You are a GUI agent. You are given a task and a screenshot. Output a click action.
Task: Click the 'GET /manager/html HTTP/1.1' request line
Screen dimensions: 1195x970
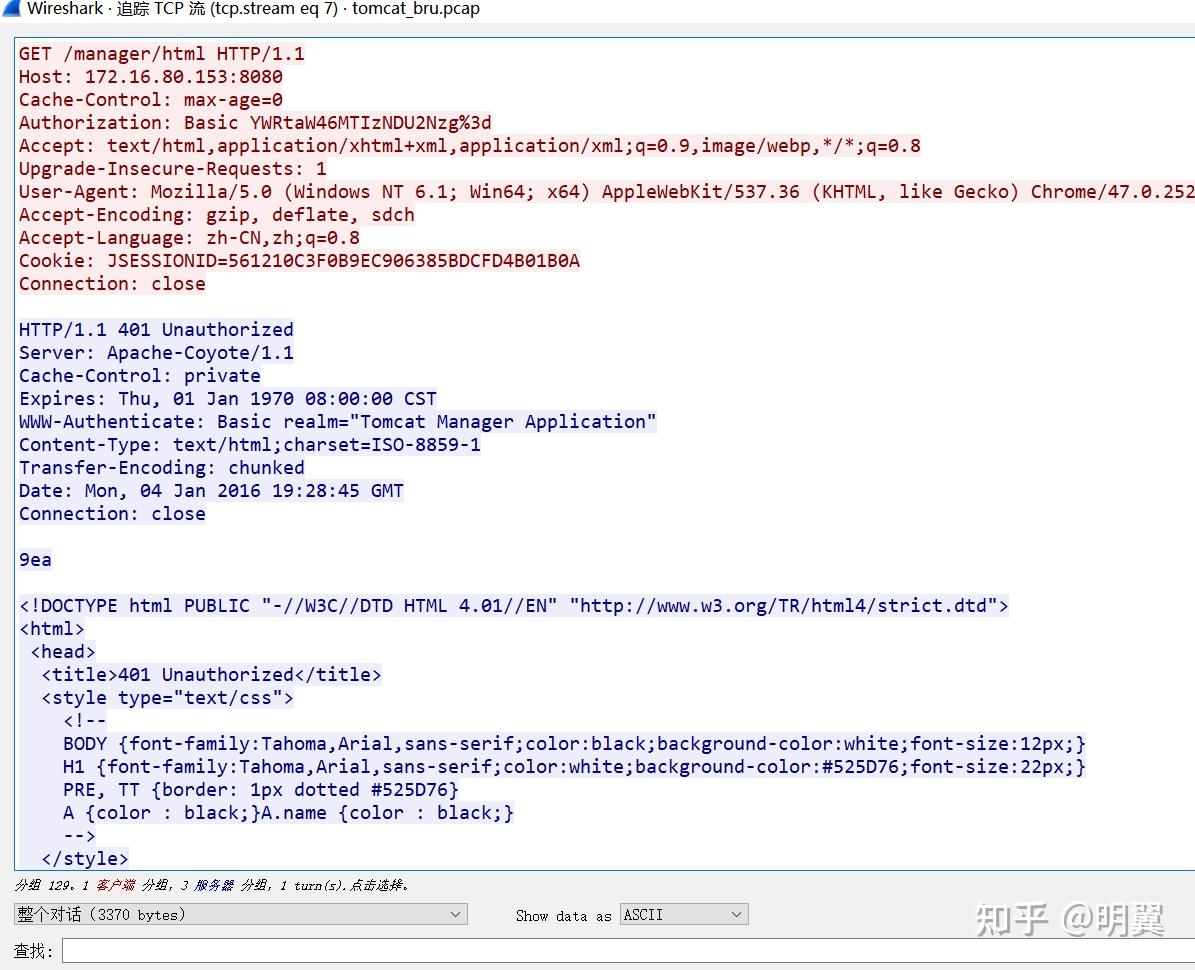(x=162, y=54)
